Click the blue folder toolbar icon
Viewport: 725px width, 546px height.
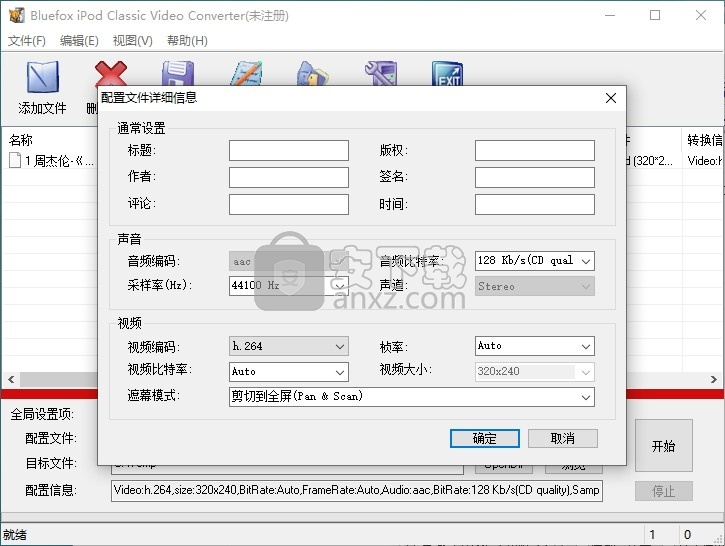pyautogui.click(x=313, y=74)
